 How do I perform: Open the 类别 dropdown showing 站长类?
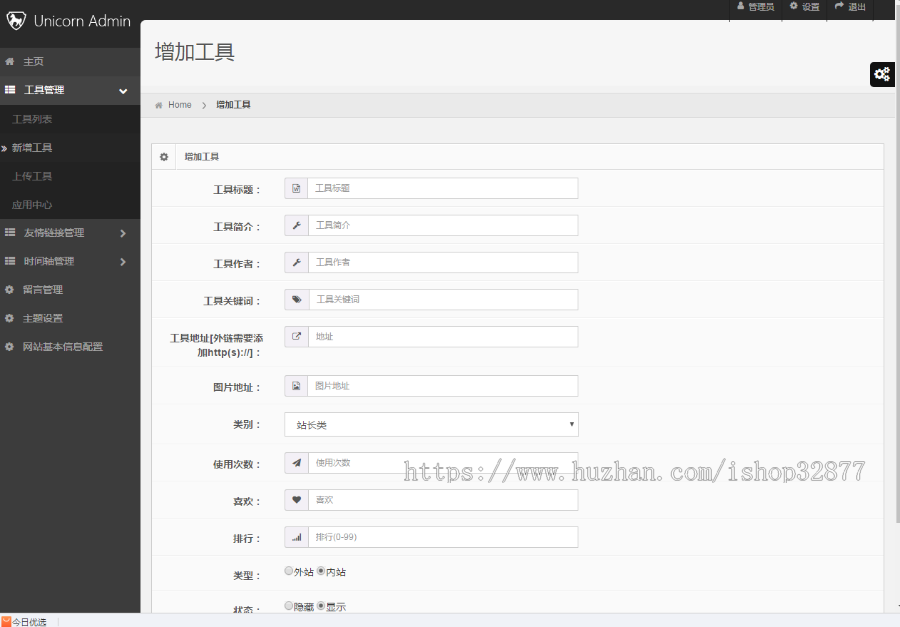point(431,425)
